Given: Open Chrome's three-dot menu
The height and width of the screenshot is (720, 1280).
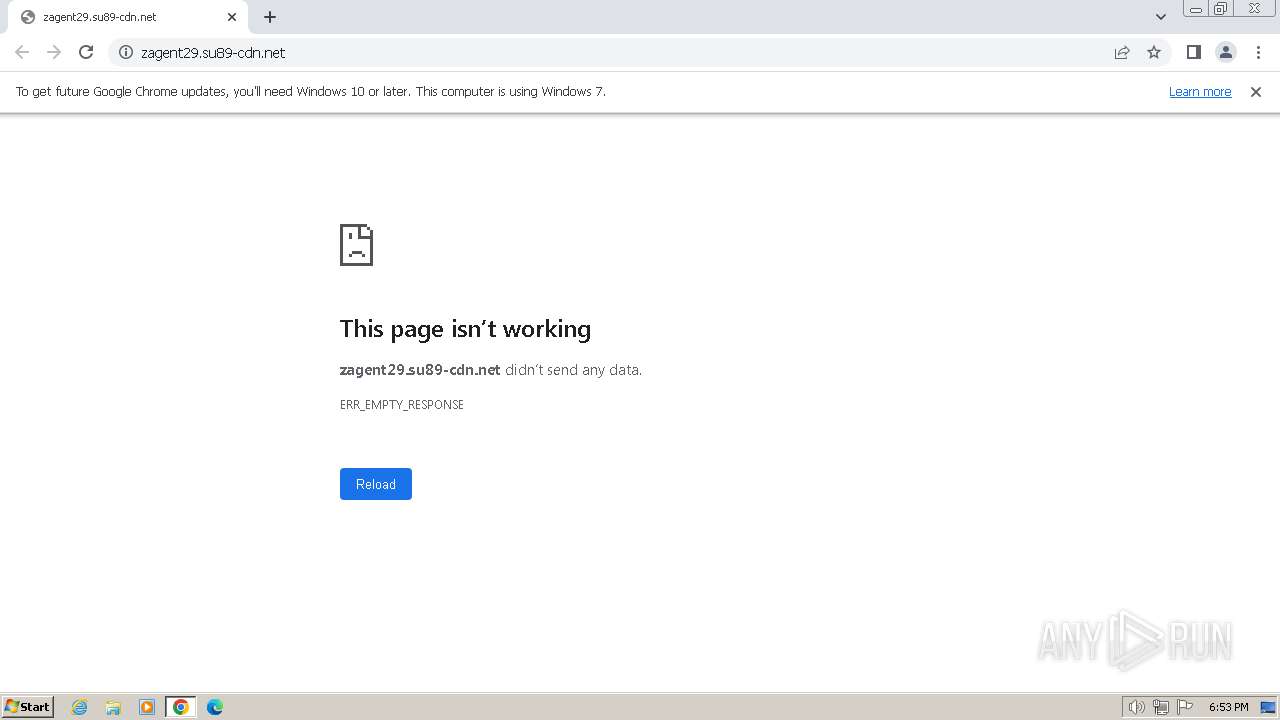Looking at the screenshot, I should 1258,52.
